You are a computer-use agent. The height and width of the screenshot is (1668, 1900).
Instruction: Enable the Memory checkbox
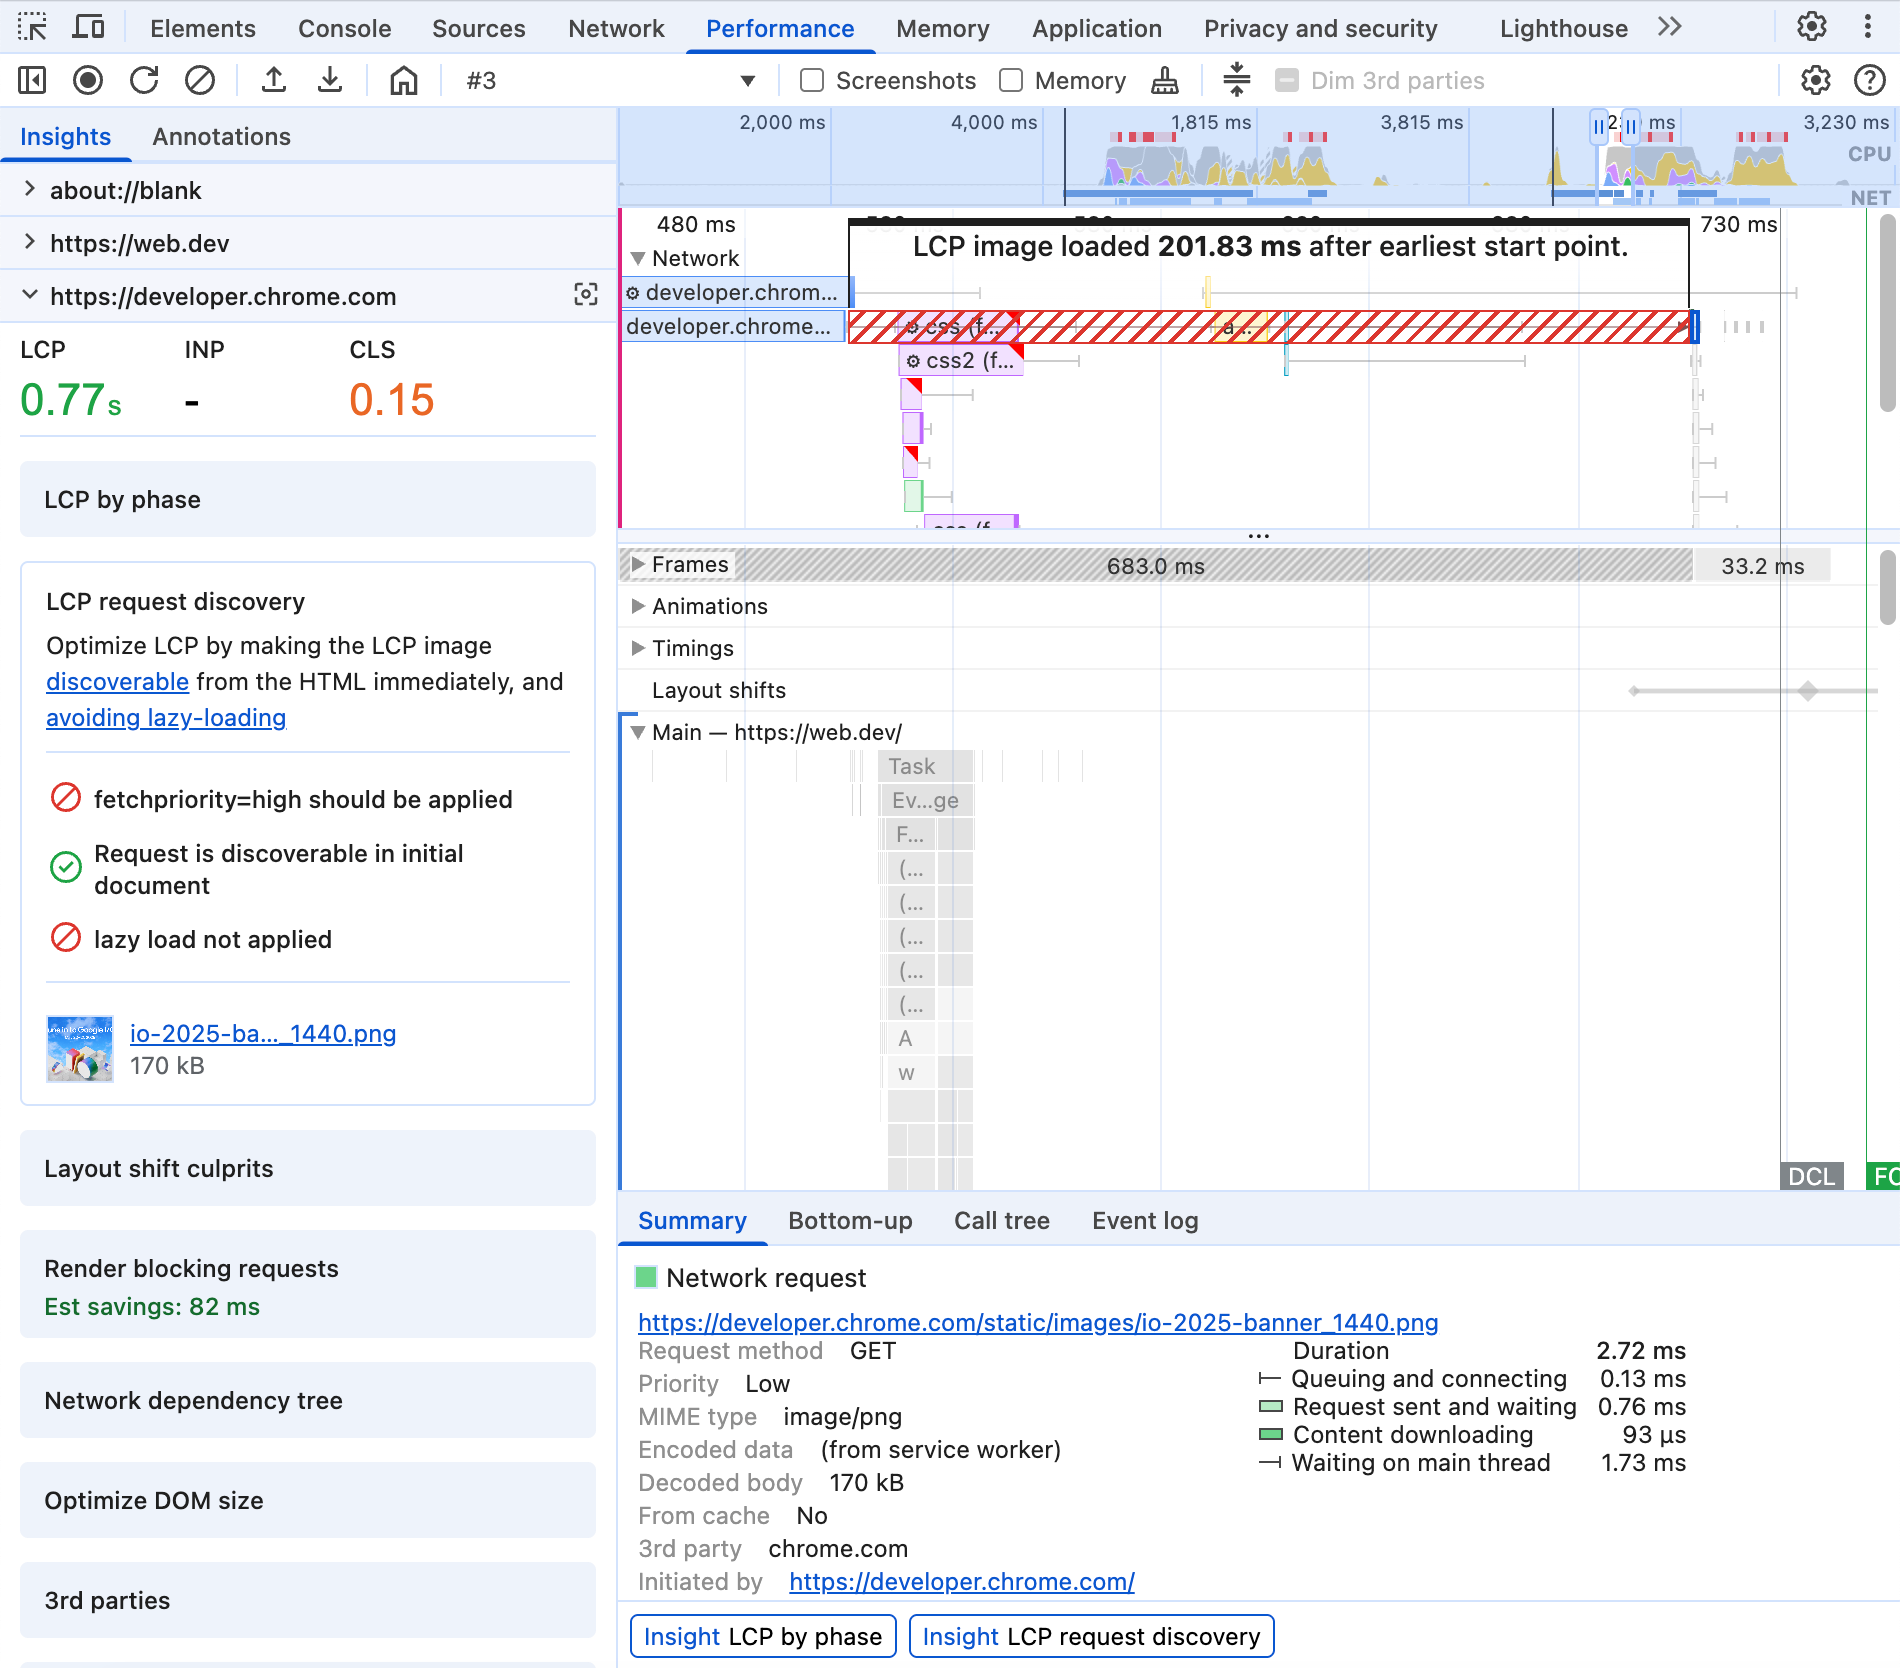(1011, 81)
